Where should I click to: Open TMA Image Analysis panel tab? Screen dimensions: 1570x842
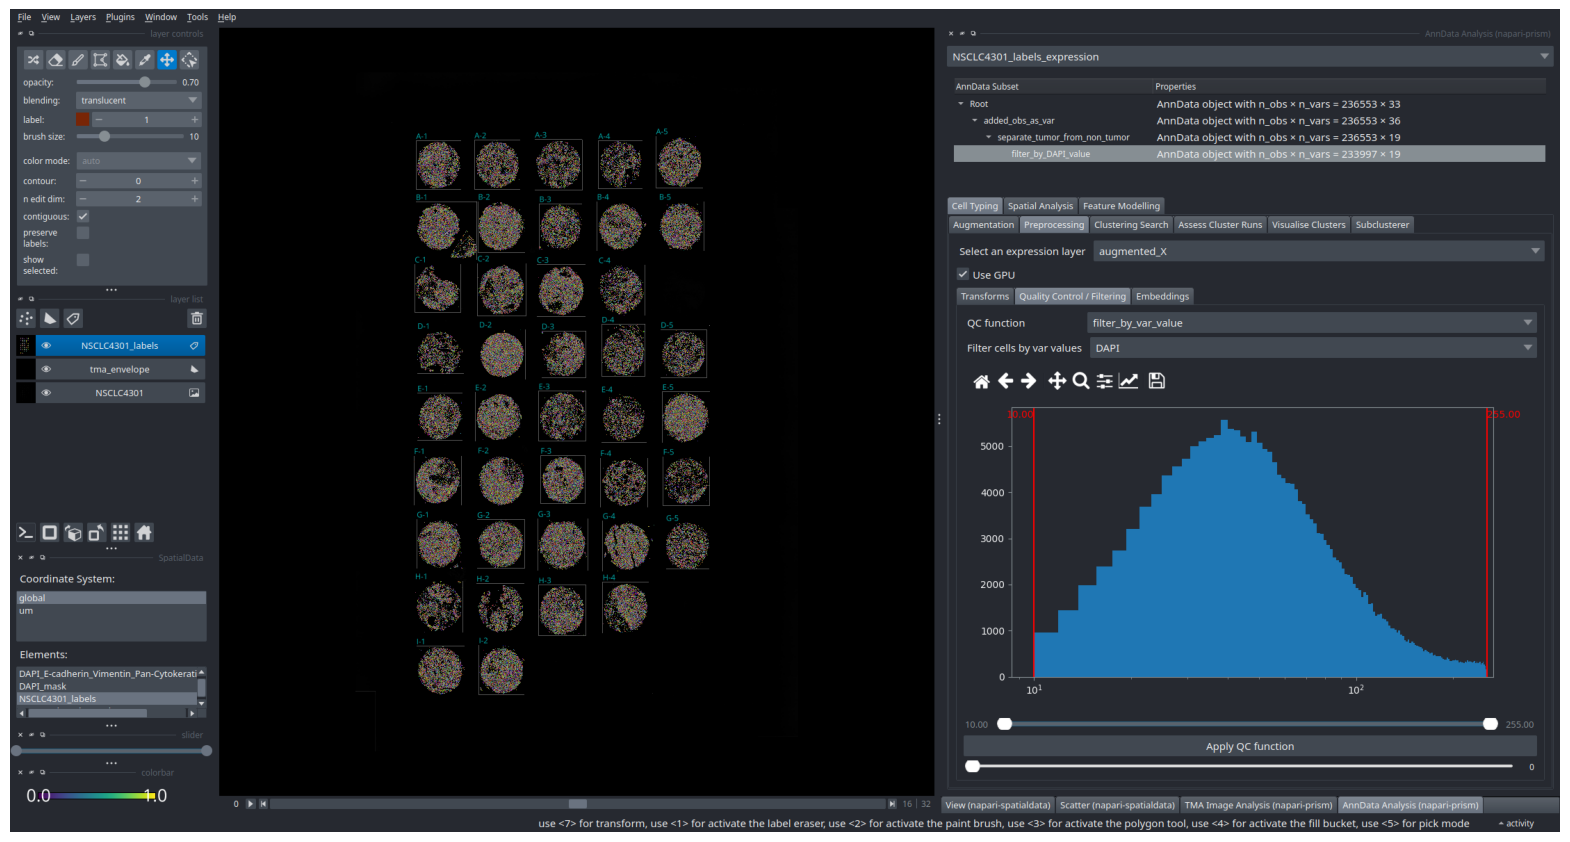tap(1258, 805)
